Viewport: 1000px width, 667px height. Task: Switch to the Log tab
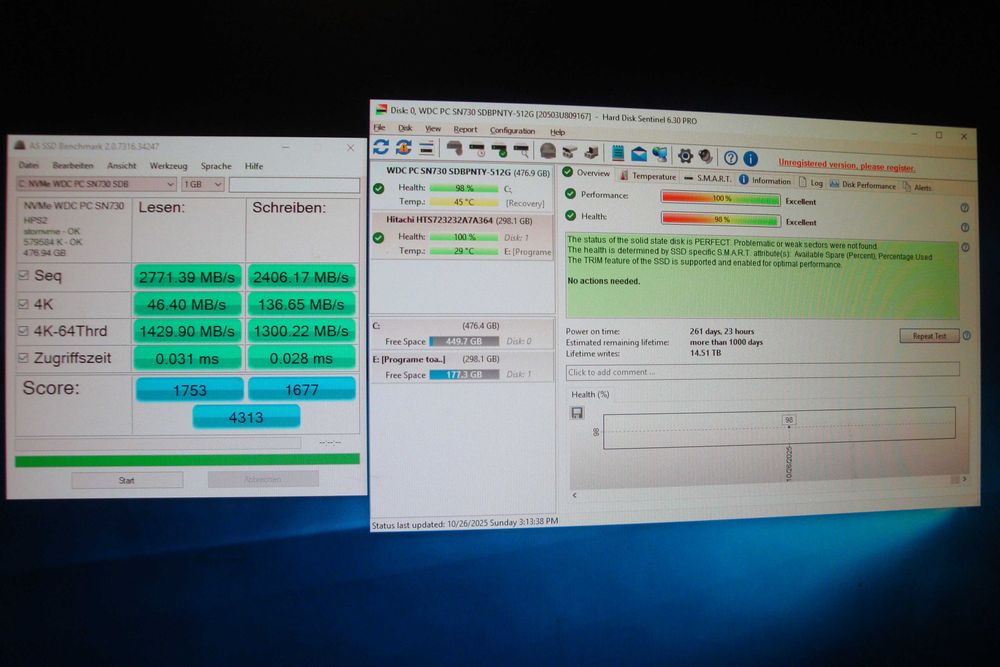811,183
